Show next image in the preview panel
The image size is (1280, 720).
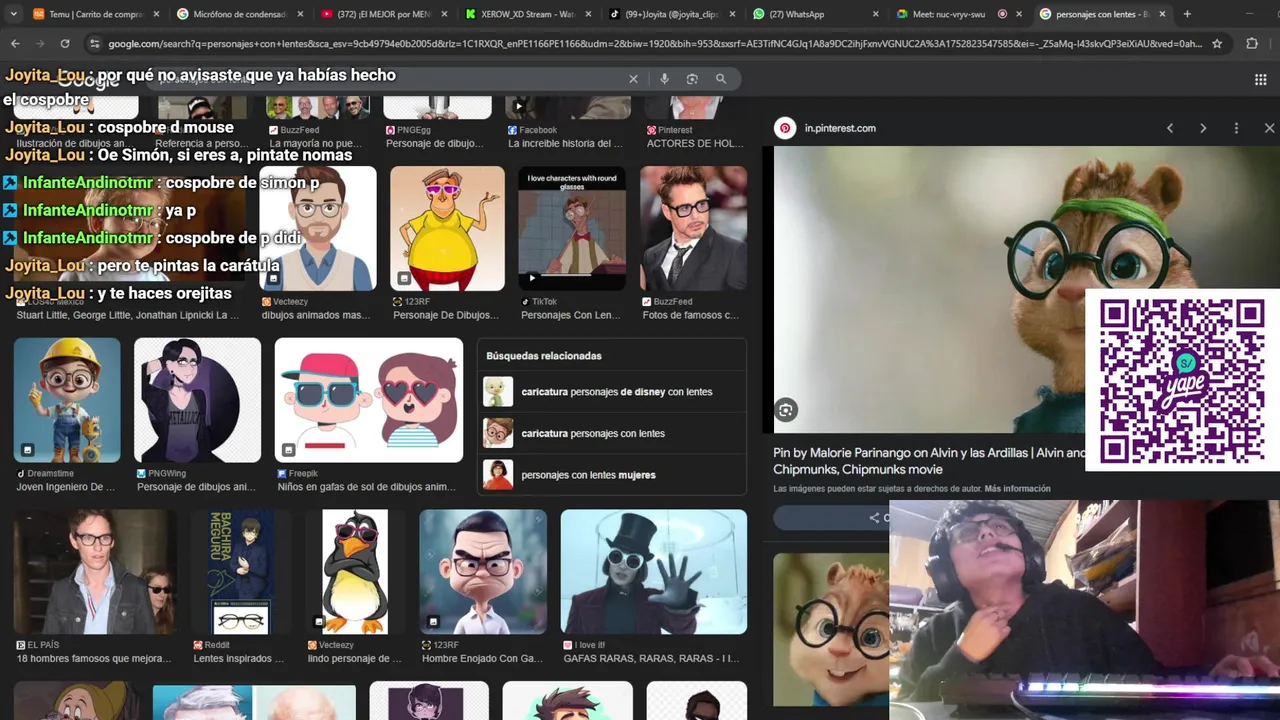[x=1203, y=128]
